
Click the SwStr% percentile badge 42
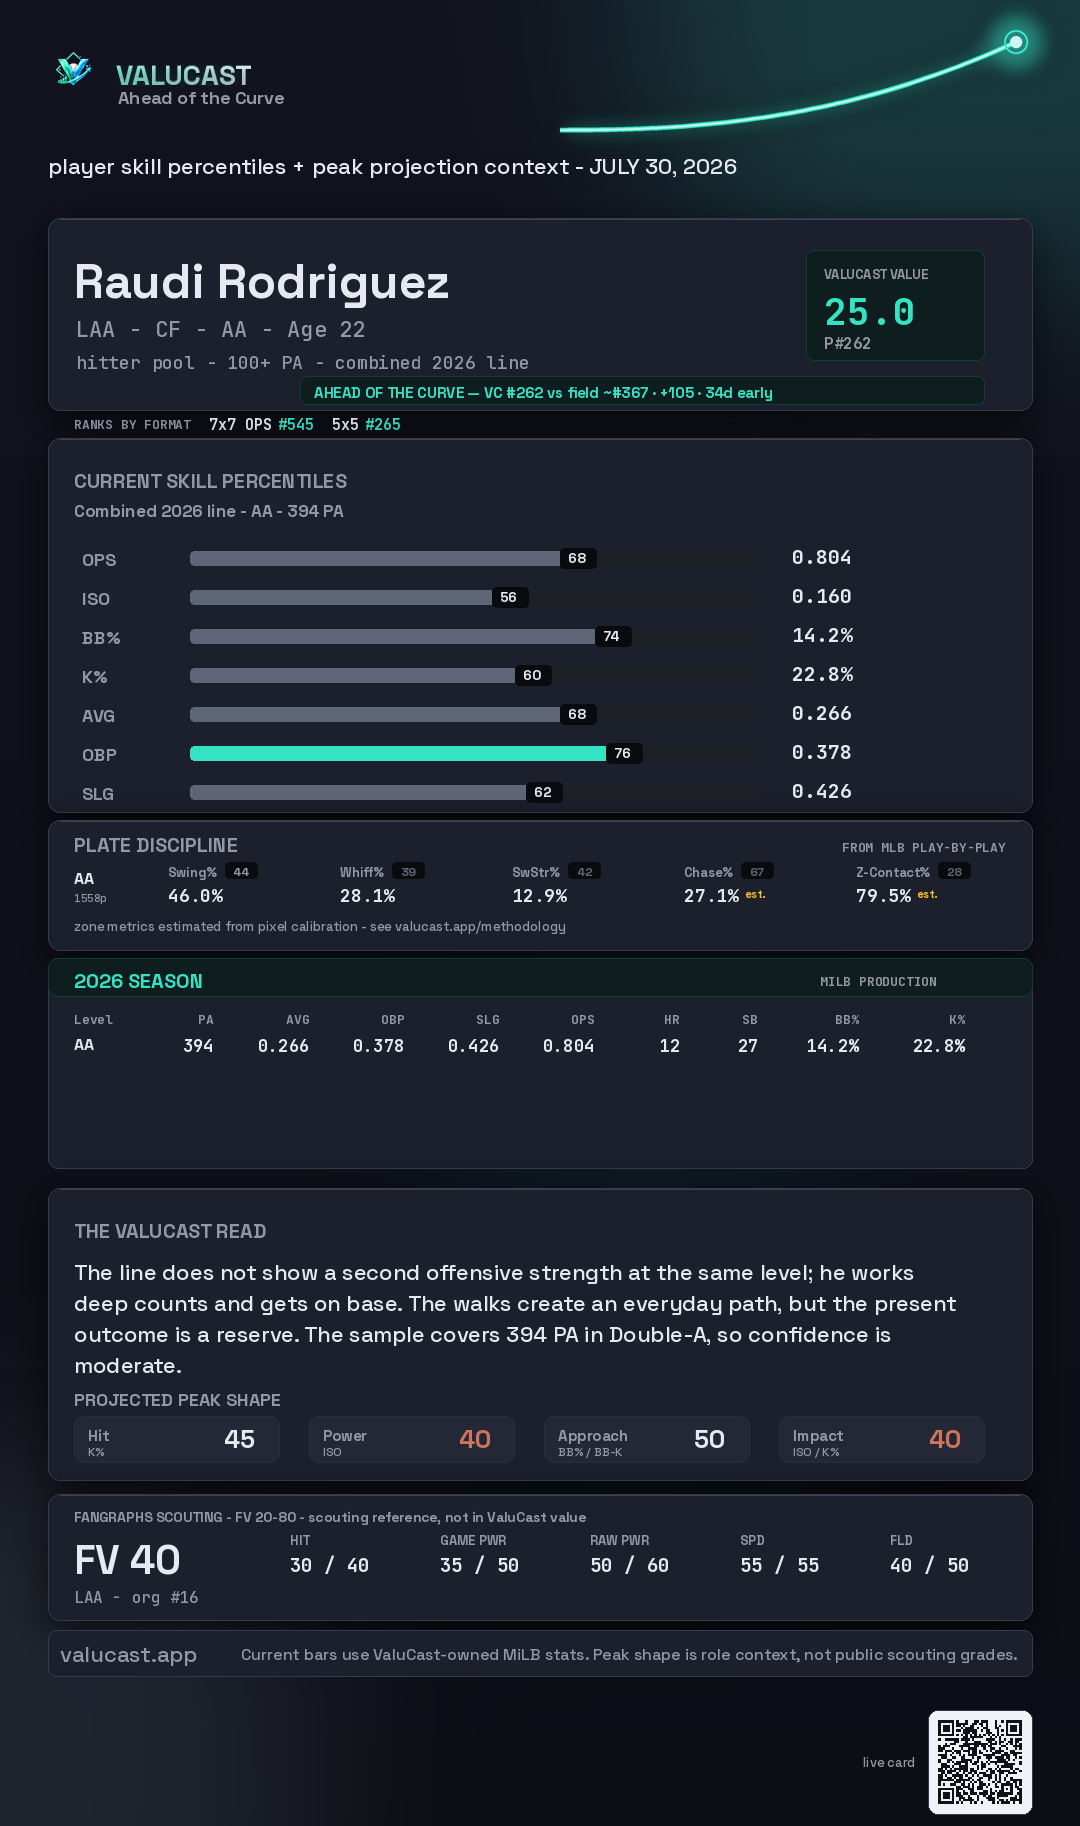click(585, 872)
